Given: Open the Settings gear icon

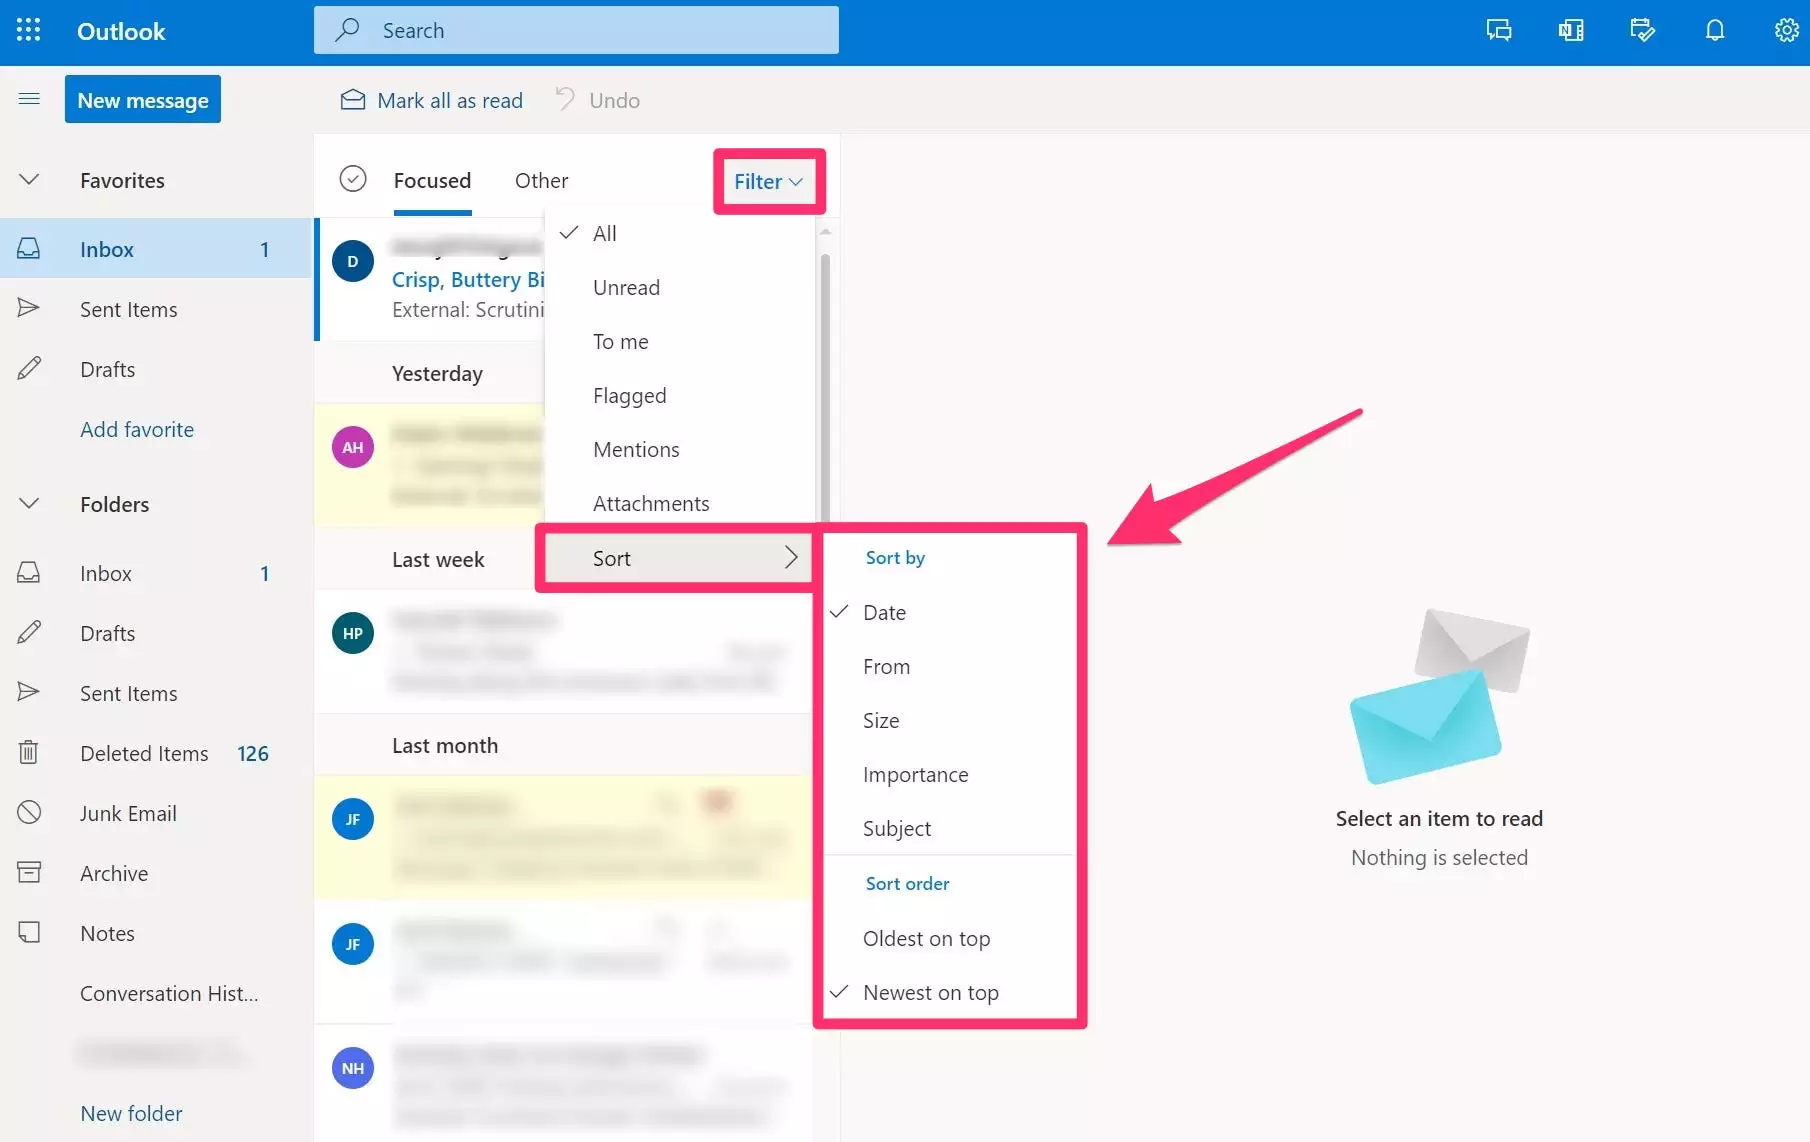Looking at the screenshot, I should pos(1786,30).
